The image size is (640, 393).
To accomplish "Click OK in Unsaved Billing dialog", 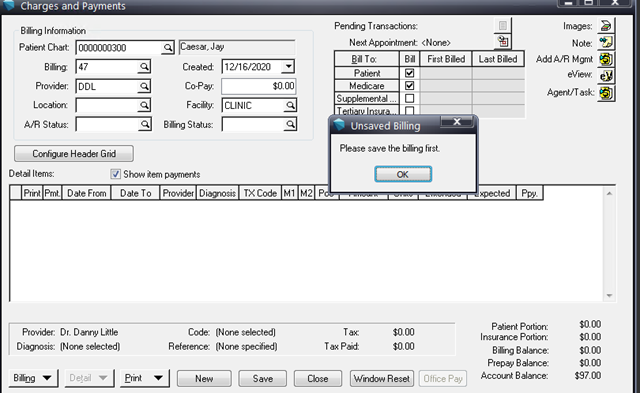I will [x=403, y=174].
